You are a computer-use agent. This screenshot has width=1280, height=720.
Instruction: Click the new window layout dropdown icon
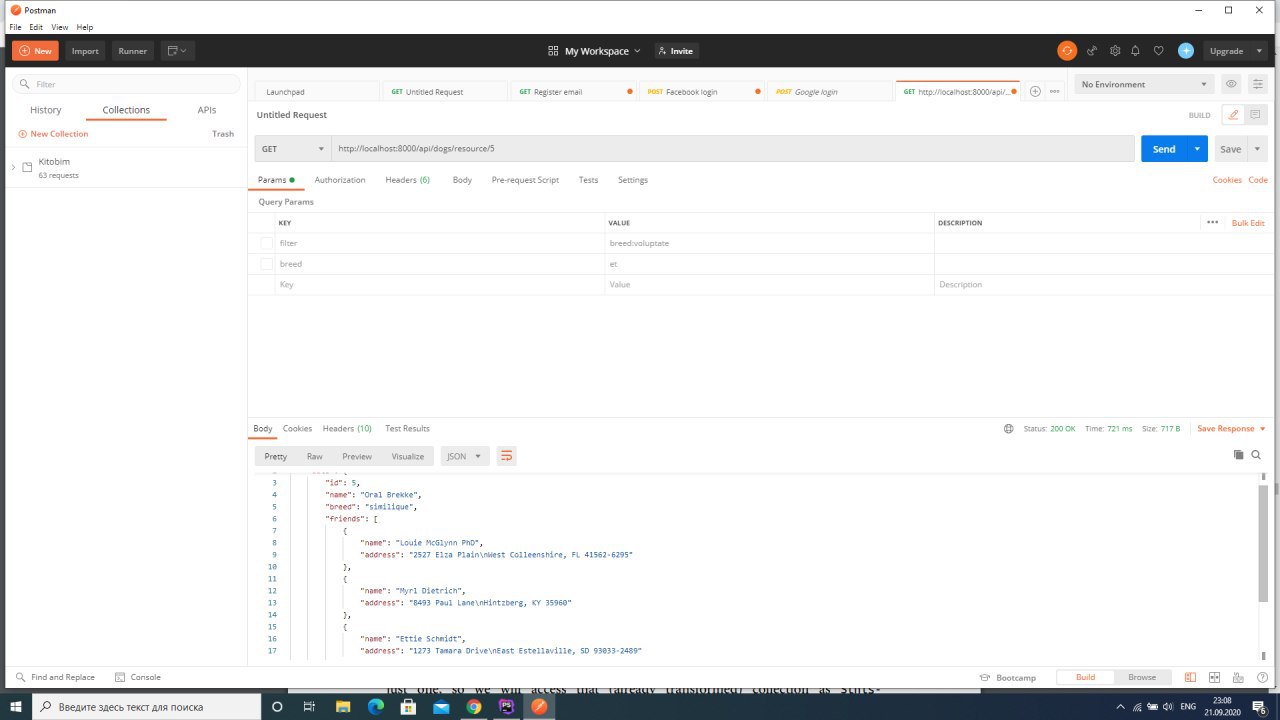click(176, 51)
